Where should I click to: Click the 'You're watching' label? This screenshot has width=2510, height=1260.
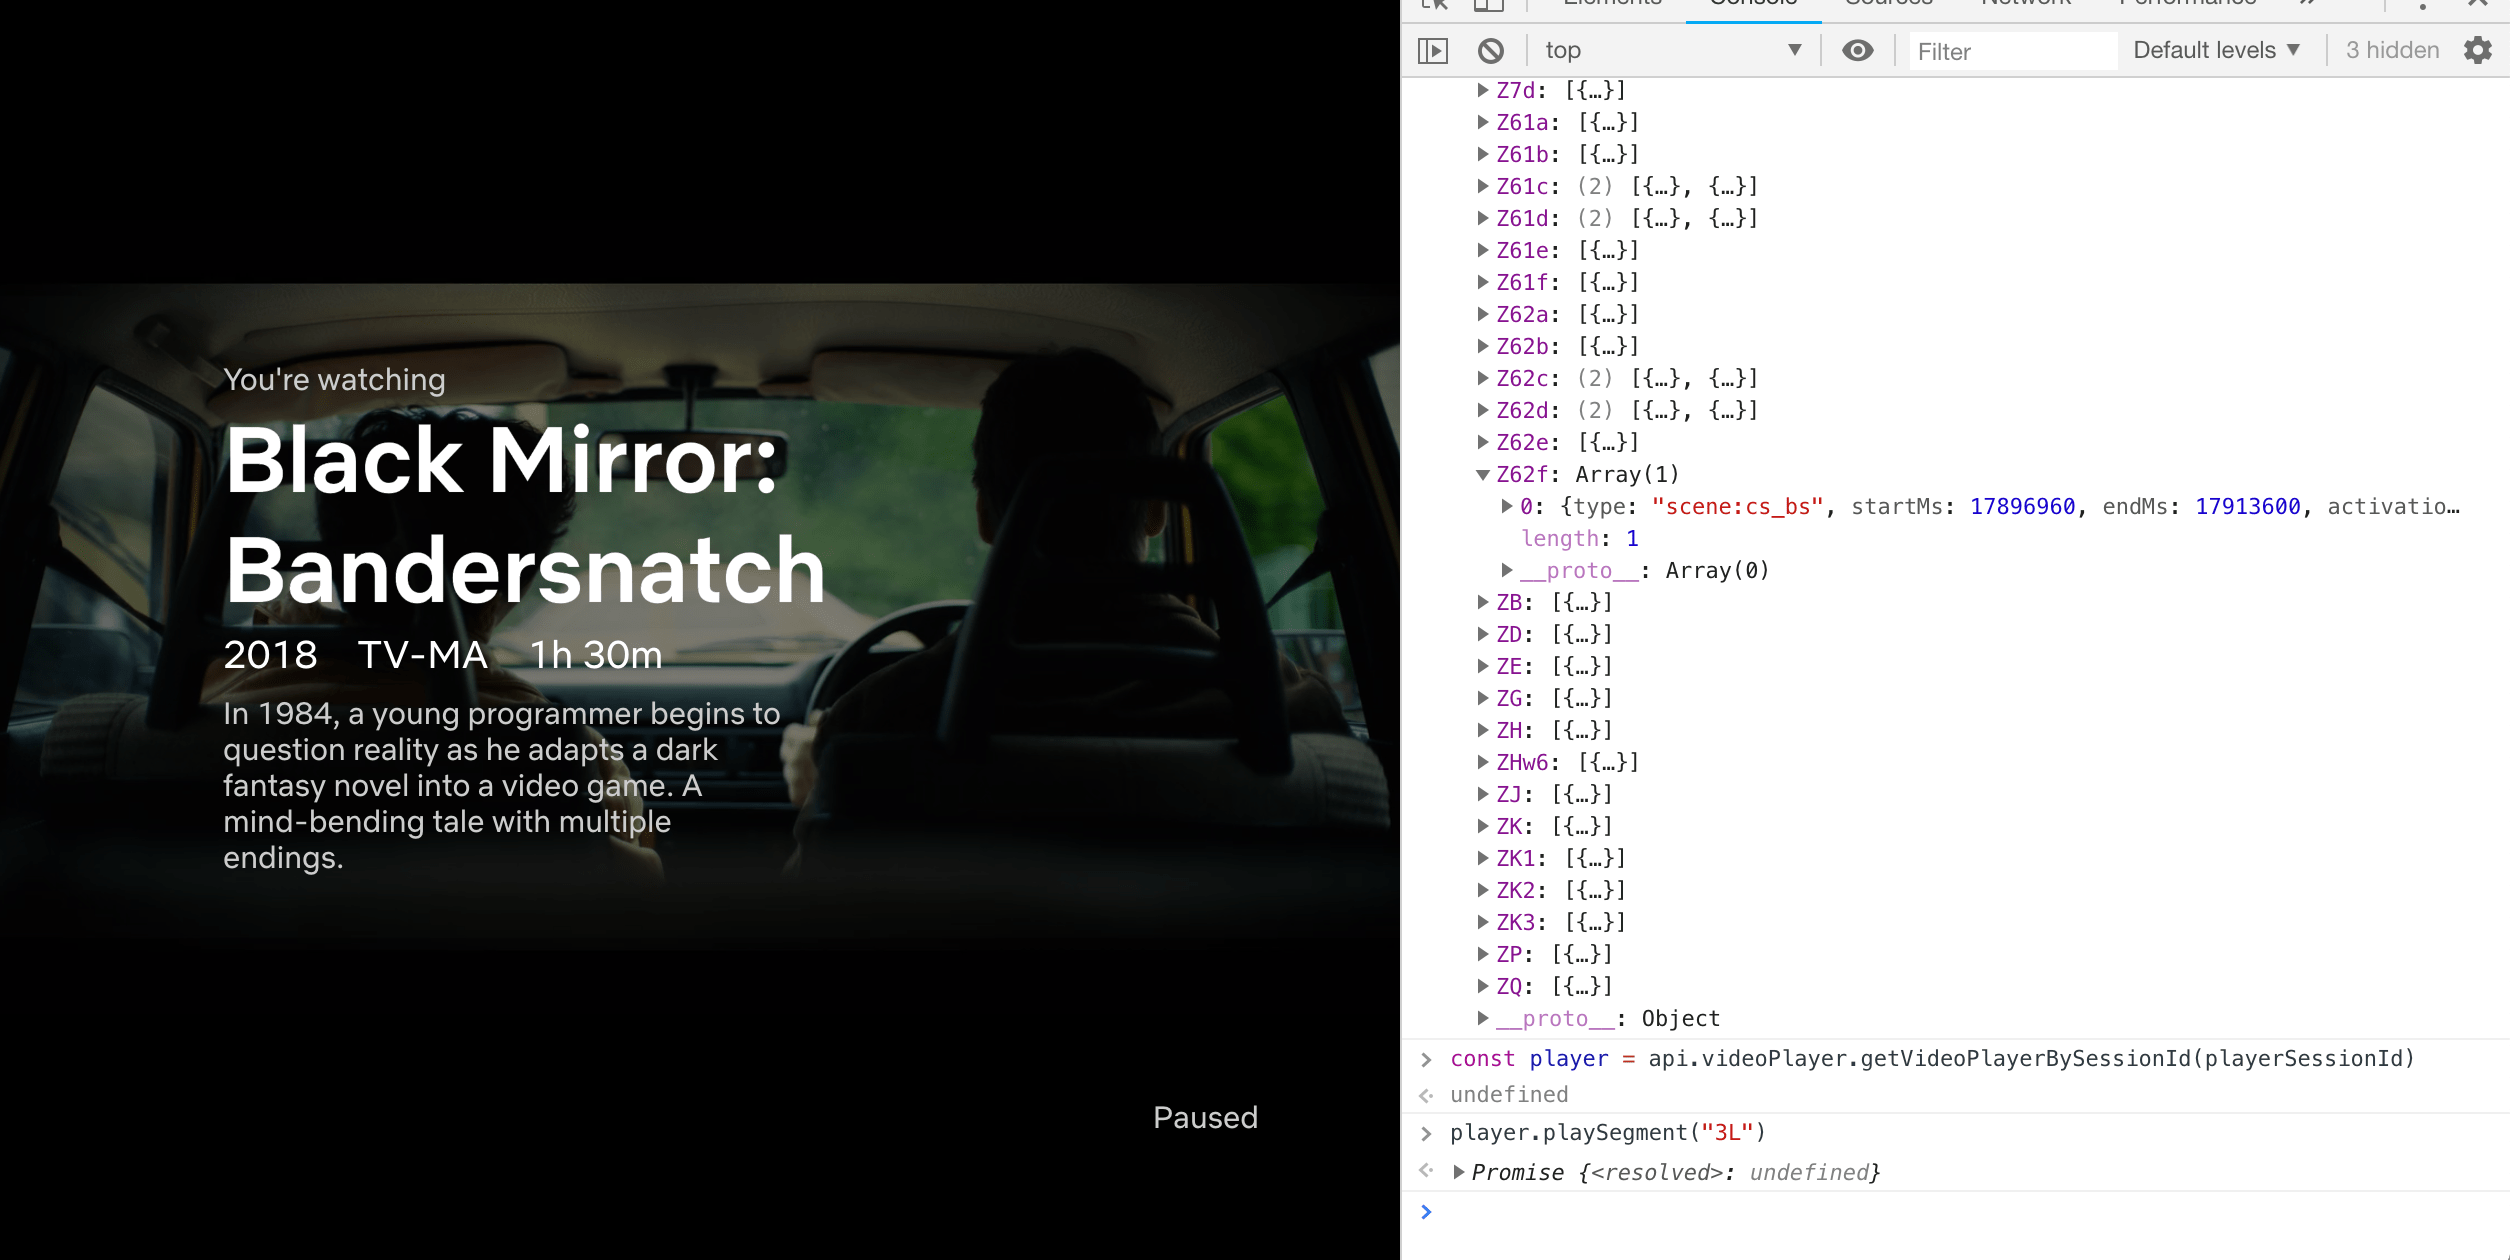pyautogui.click(x=334, y=380)
